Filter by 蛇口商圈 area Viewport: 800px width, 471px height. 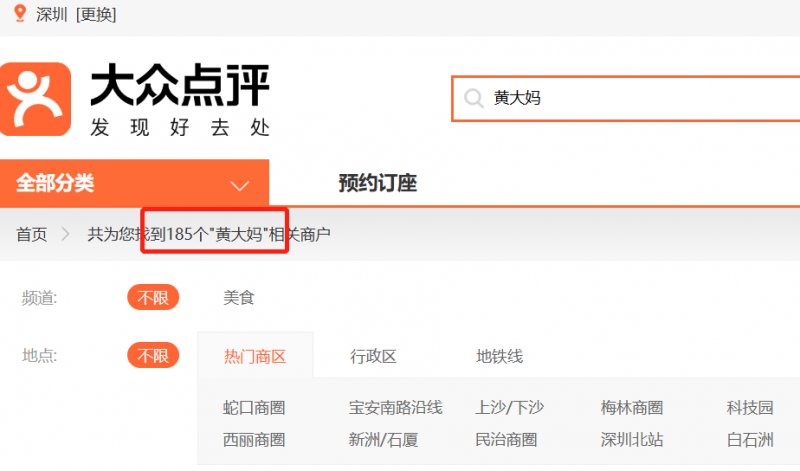tap(254, 408)
